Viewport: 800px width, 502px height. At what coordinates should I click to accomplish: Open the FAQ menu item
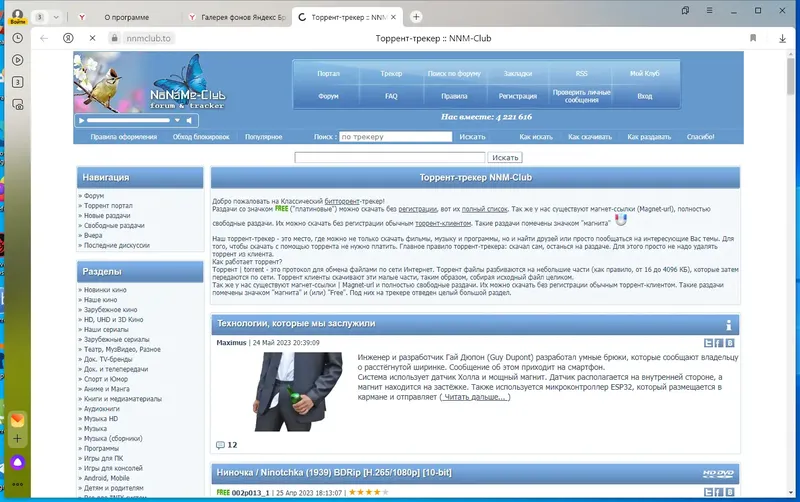[391, 96]
